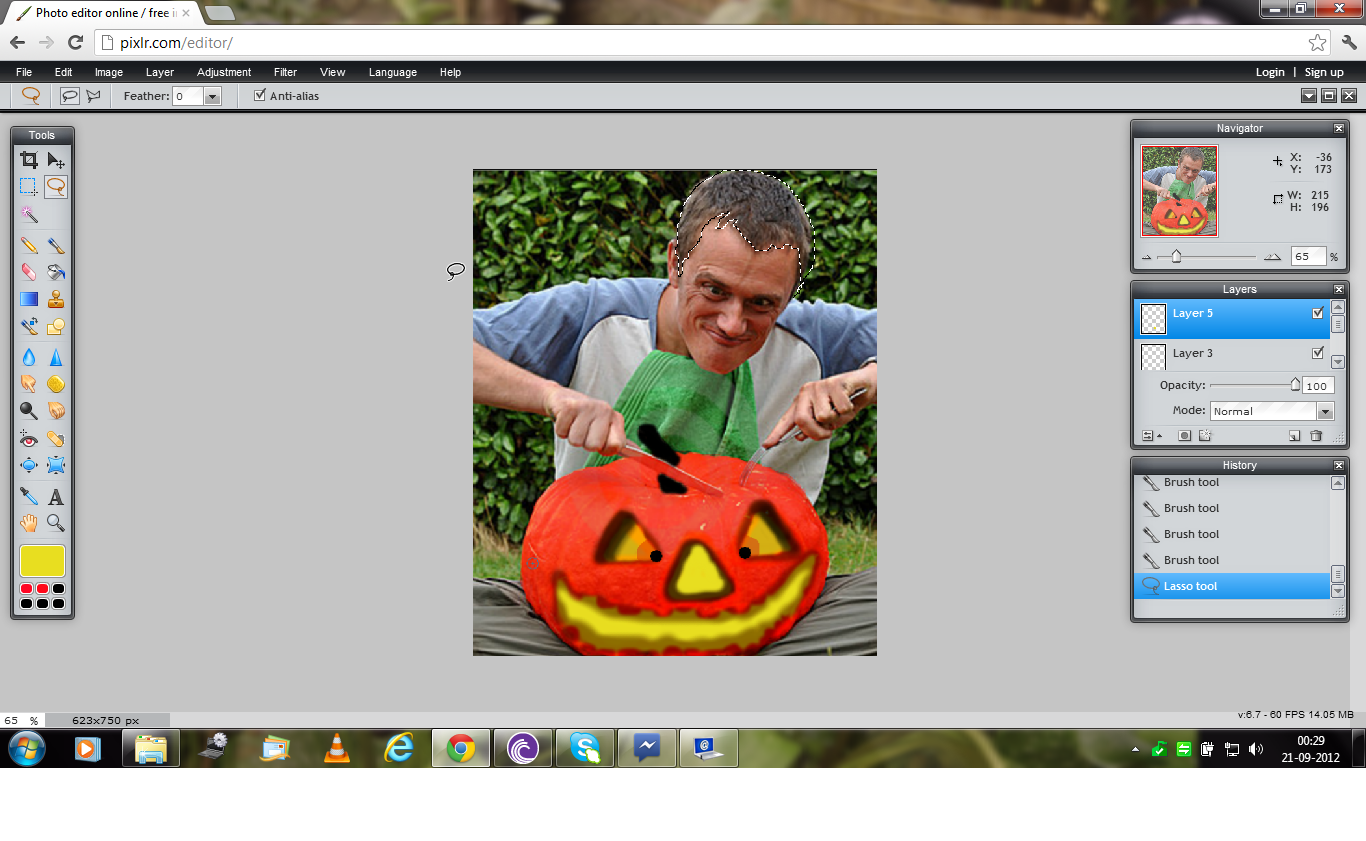Select the Burn tool

(56, 410)
